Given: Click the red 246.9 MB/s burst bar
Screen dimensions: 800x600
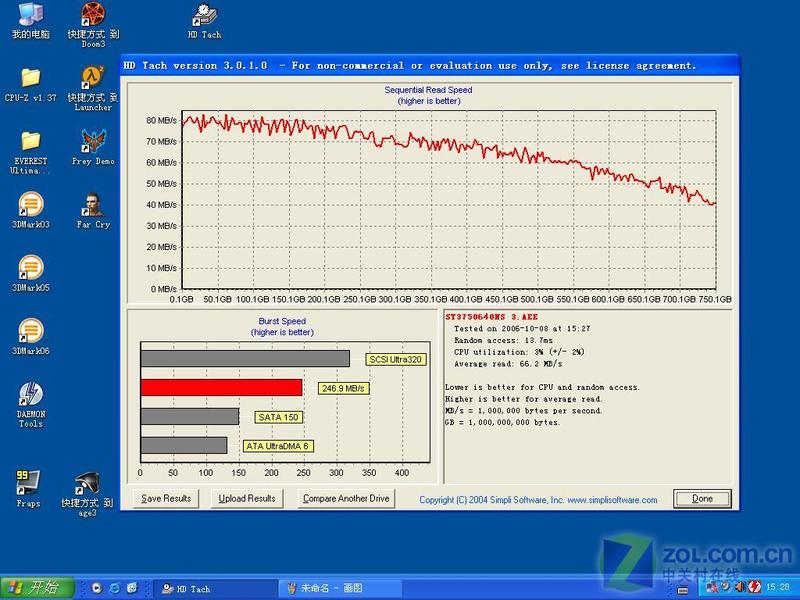Looking at the screenshot, I should coord(221,388).
